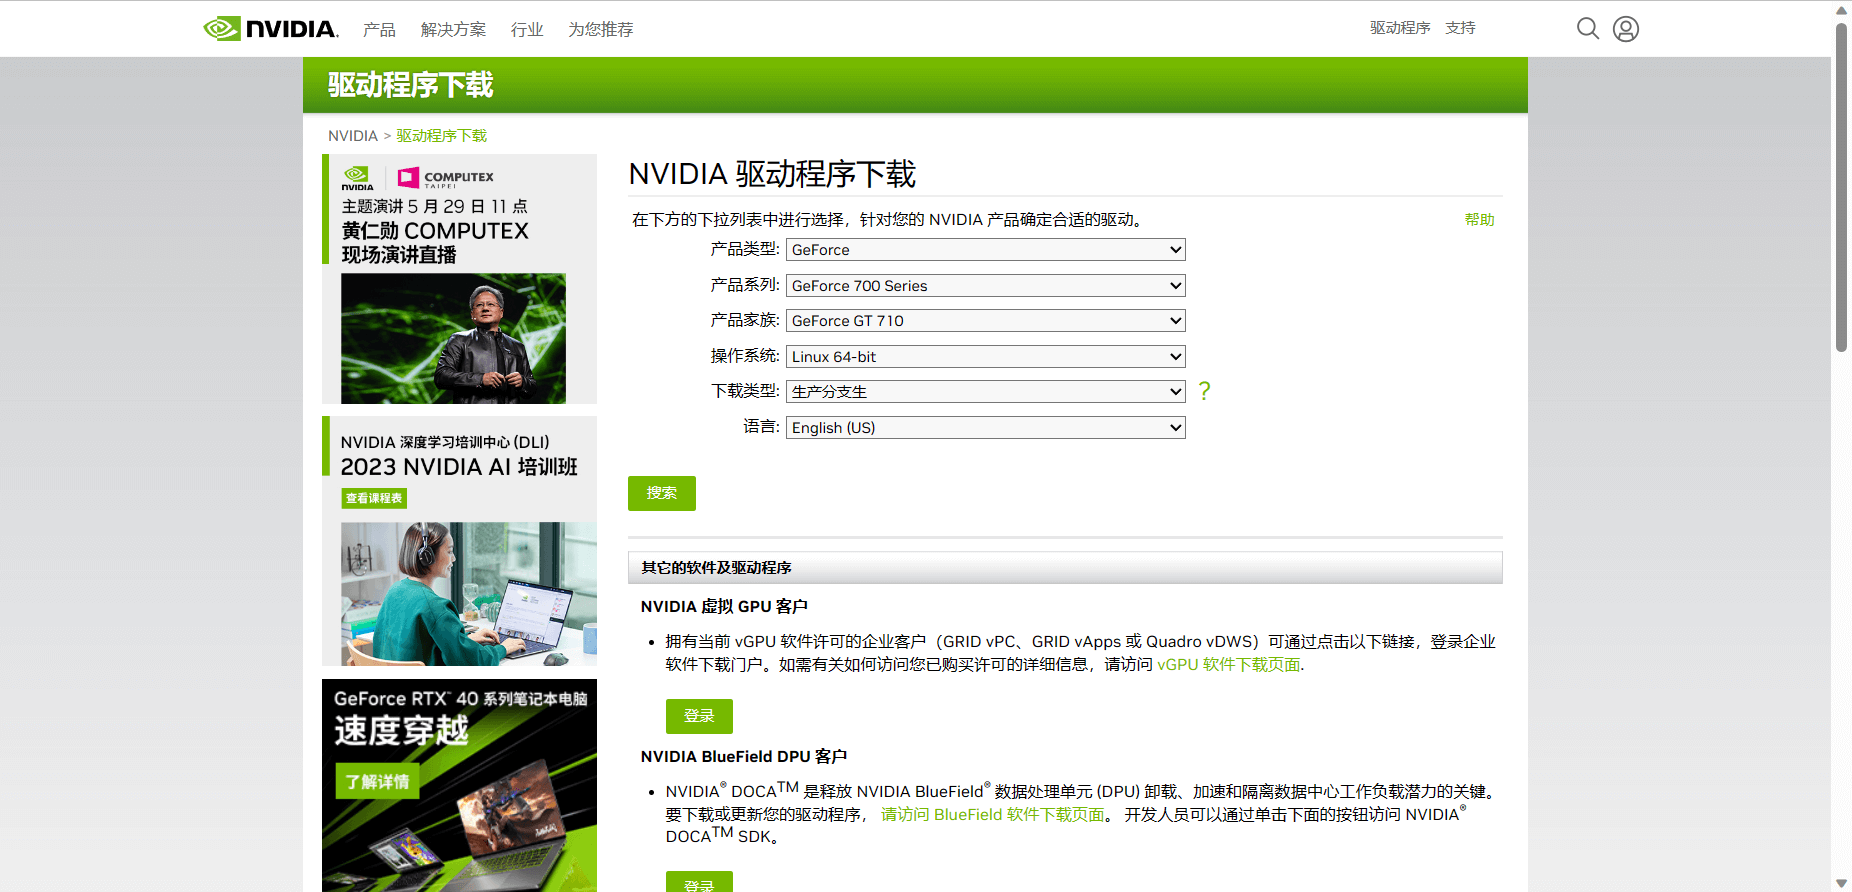
Task: Click NVIDIA 虚拟 GPU 客户 heading
Action: (x=724, y=607)
